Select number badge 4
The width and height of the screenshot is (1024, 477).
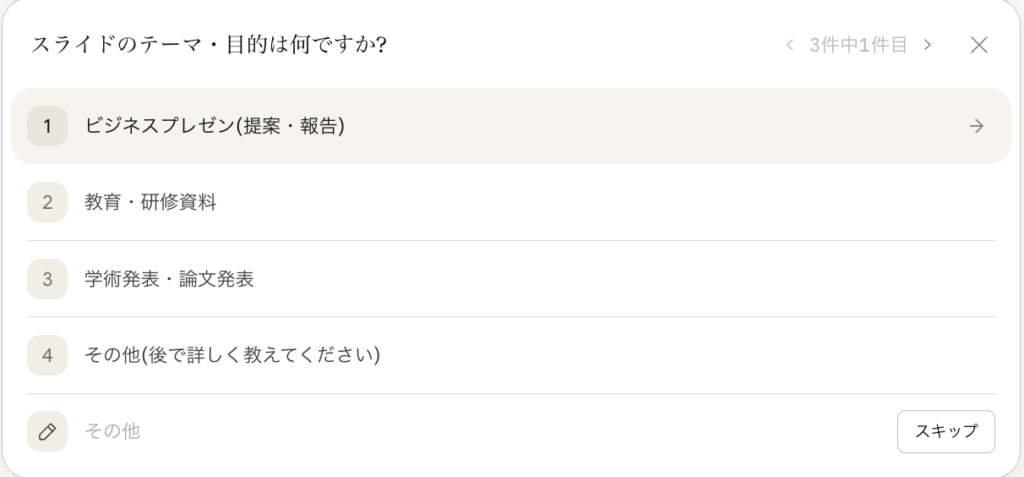(x=47, y=355)
